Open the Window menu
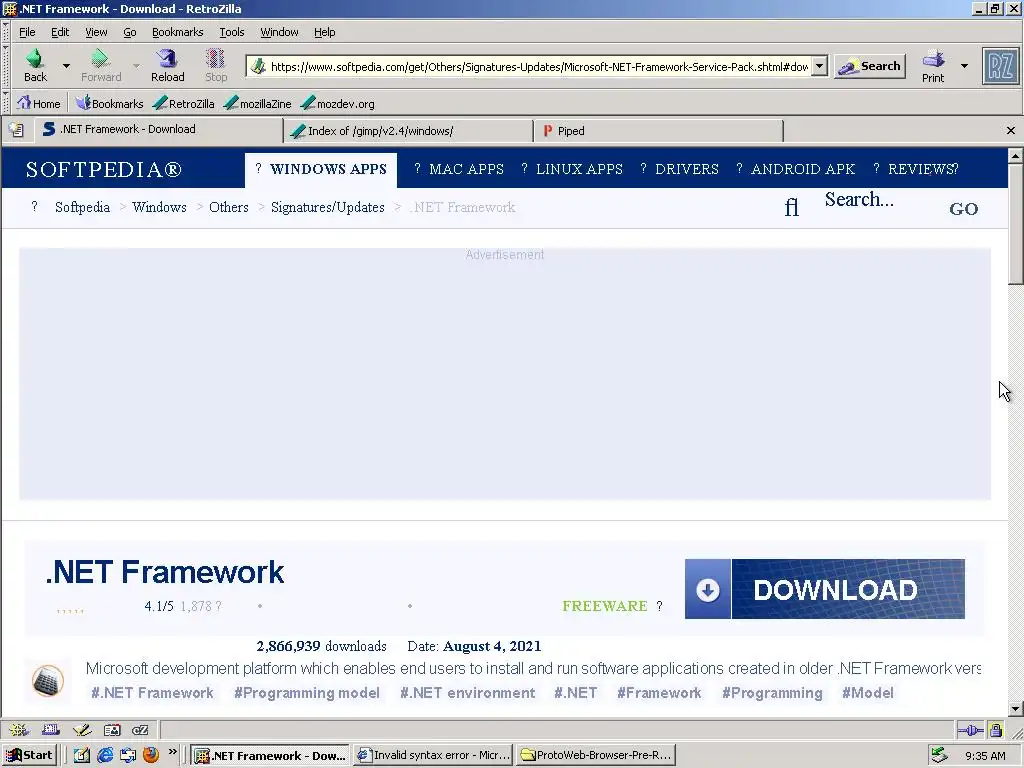1024x768 pixels. coord(279,32)
